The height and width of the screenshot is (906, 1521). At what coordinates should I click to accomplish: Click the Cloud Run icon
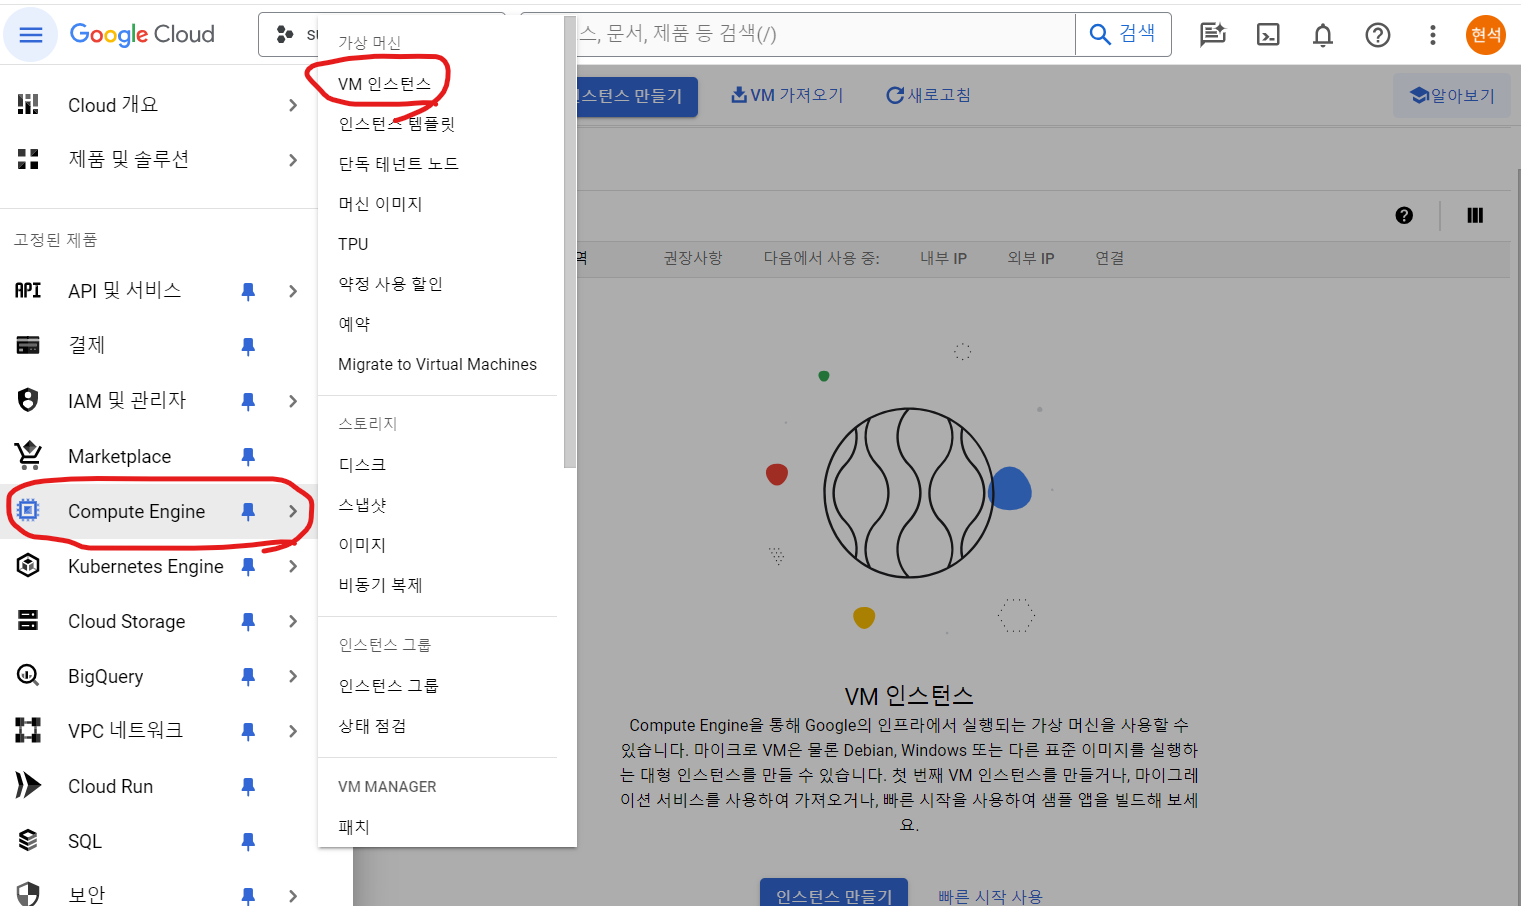click(28, 785)
